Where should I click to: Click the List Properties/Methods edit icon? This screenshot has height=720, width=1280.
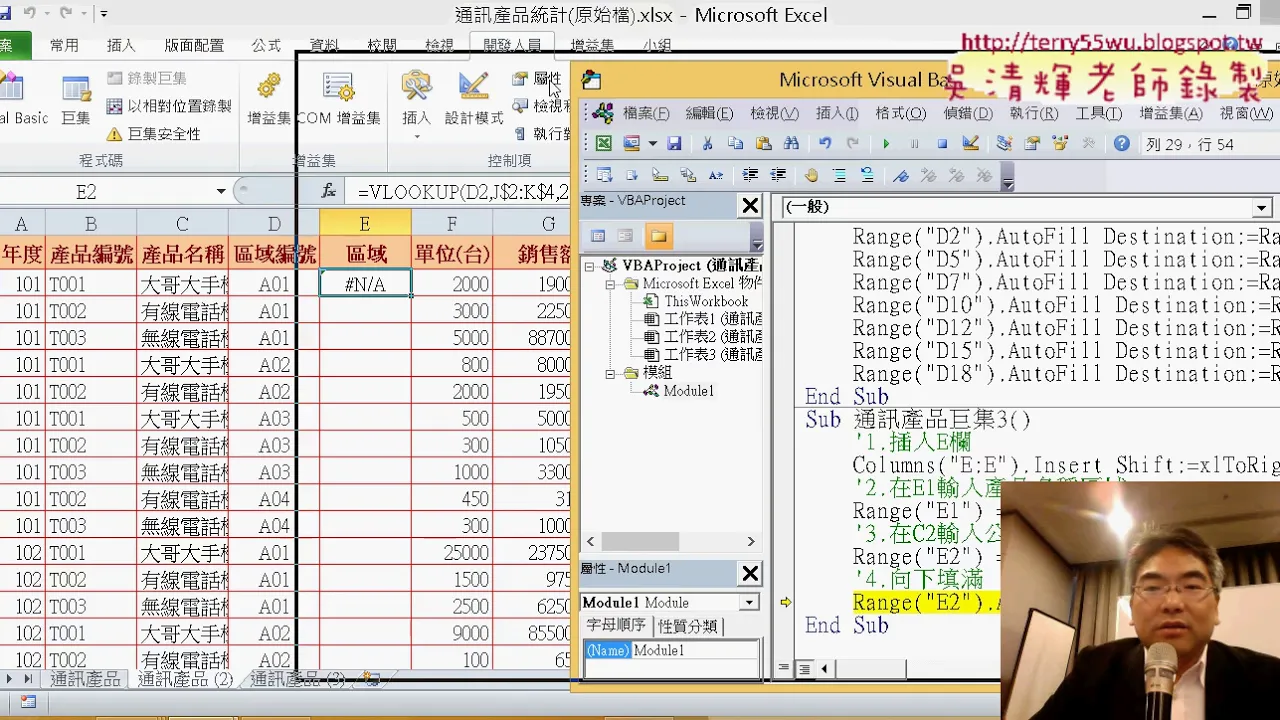(604, 175)
